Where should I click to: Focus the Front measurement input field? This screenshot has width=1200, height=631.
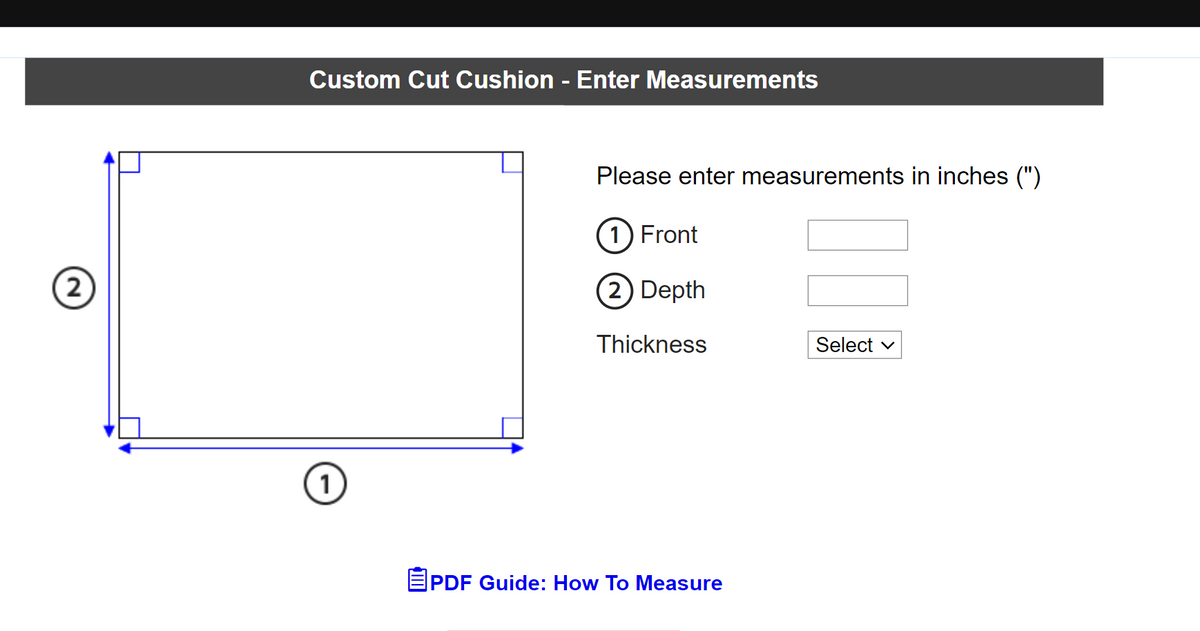857,235
